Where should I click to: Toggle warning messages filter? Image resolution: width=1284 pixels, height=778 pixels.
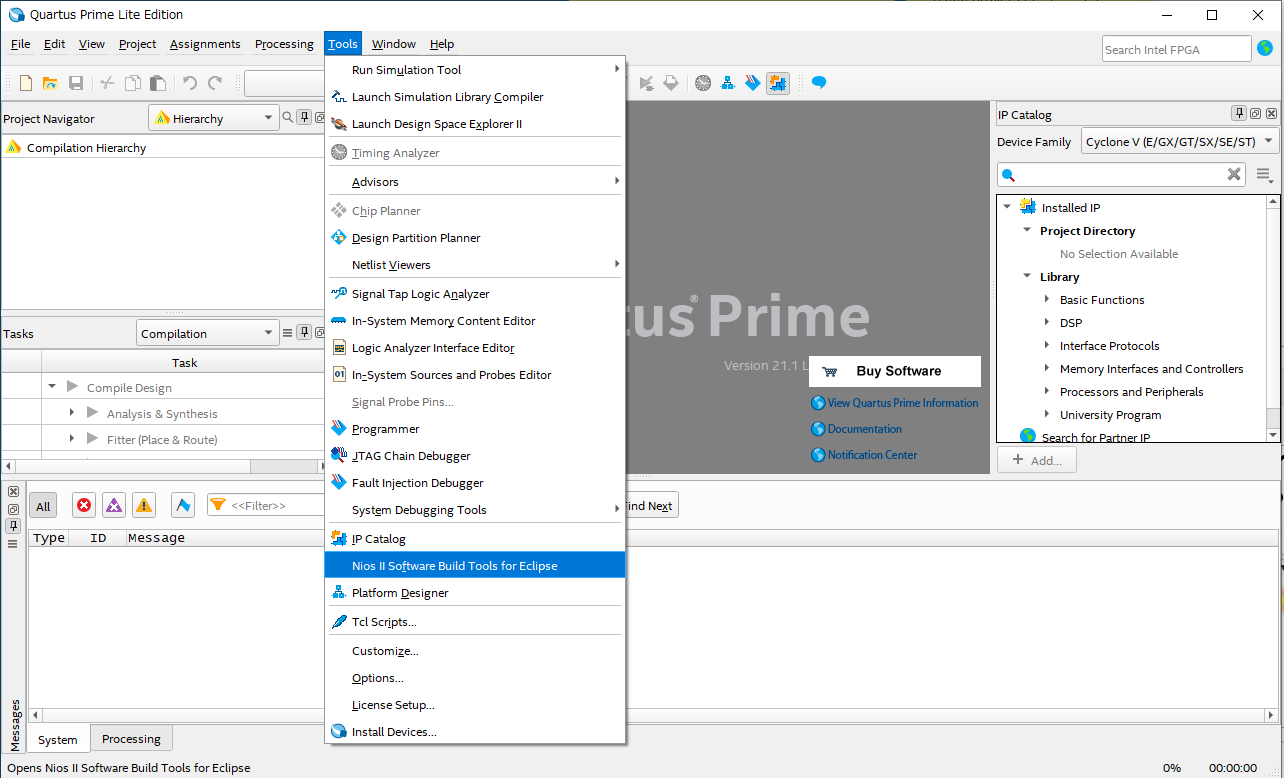144,506
